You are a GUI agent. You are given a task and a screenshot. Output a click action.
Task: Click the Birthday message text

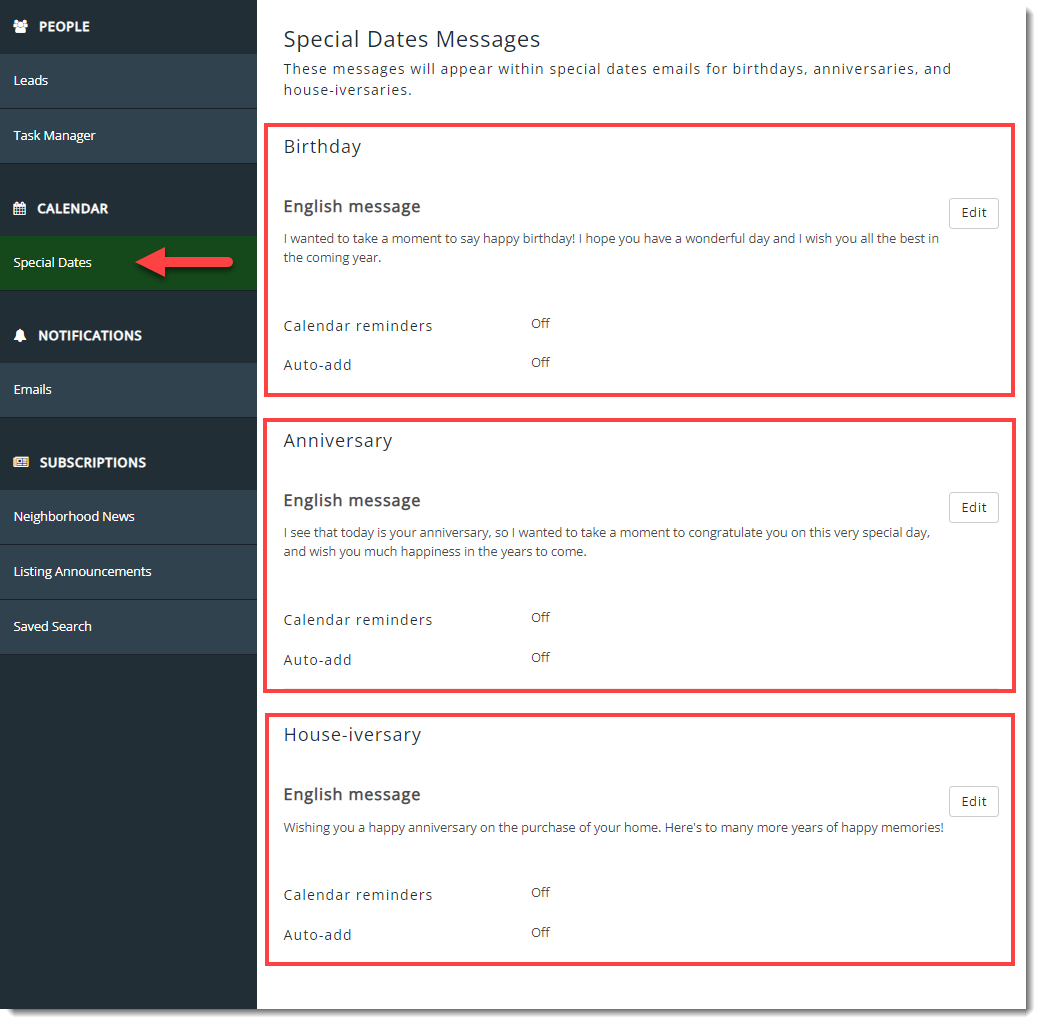[x=610, y=248]
